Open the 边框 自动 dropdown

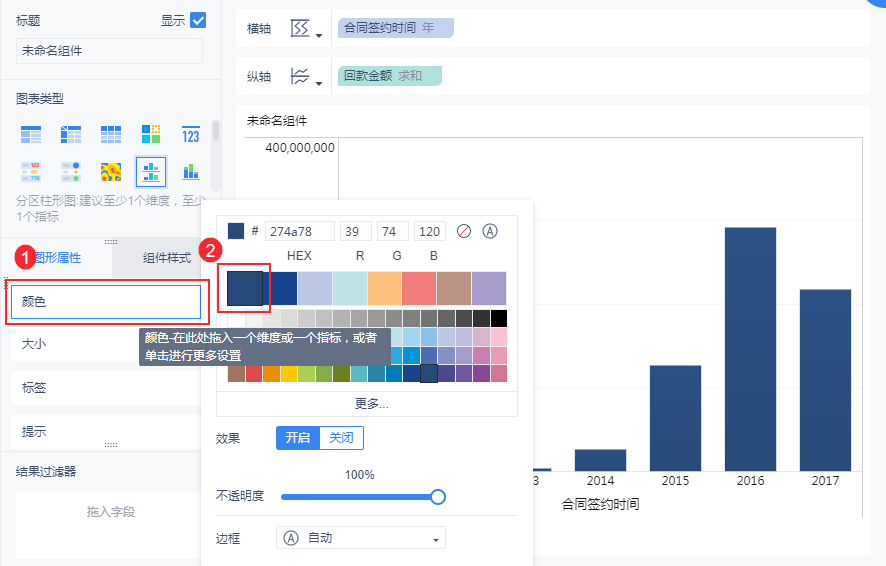(361, 538)
